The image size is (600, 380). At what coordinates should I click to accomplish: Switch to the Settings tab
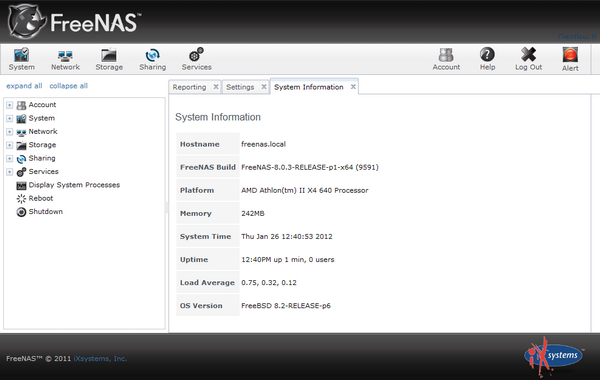tap(240, 87)
